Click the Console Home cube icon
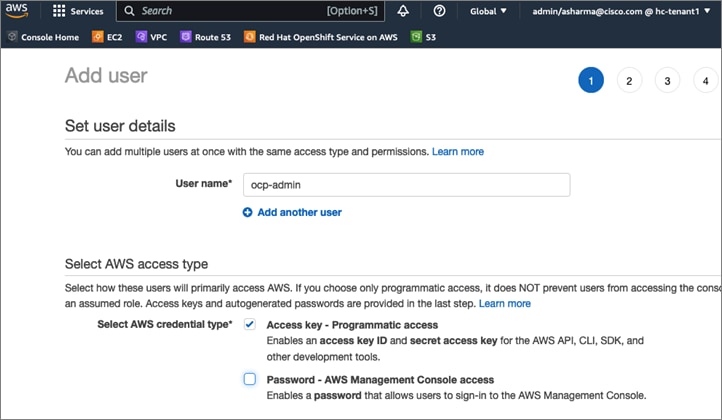The height and width of the screenshot is (420, 722). 12,36
